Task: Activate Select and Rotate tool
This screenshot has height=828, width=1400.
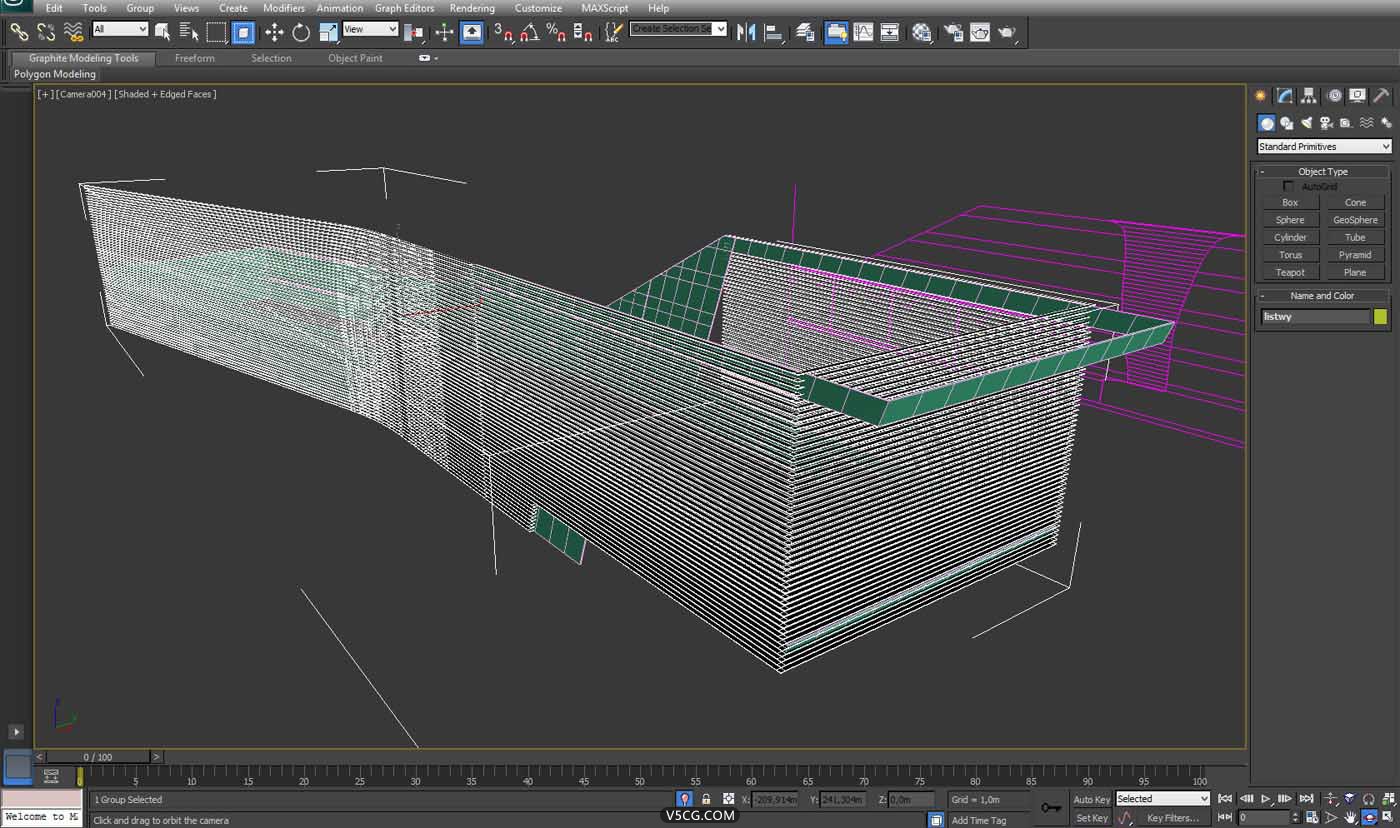Action: 301,32
